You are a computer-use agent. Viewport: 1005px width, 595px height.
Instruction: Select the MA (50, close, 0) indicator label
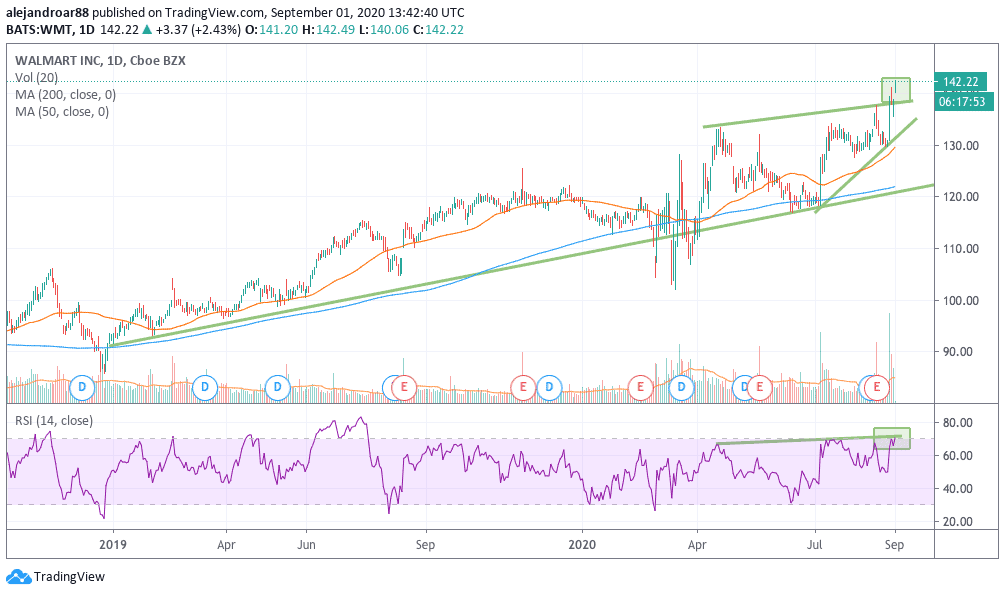(62, 112)
